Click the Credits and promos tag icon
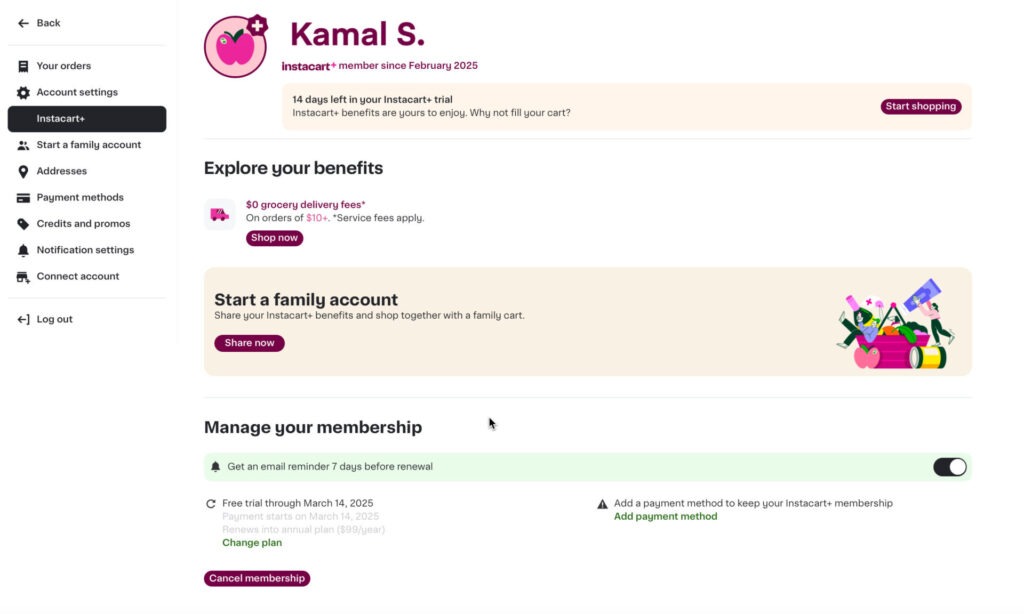This screenshot has width=1024, height=614. (23, 224)
